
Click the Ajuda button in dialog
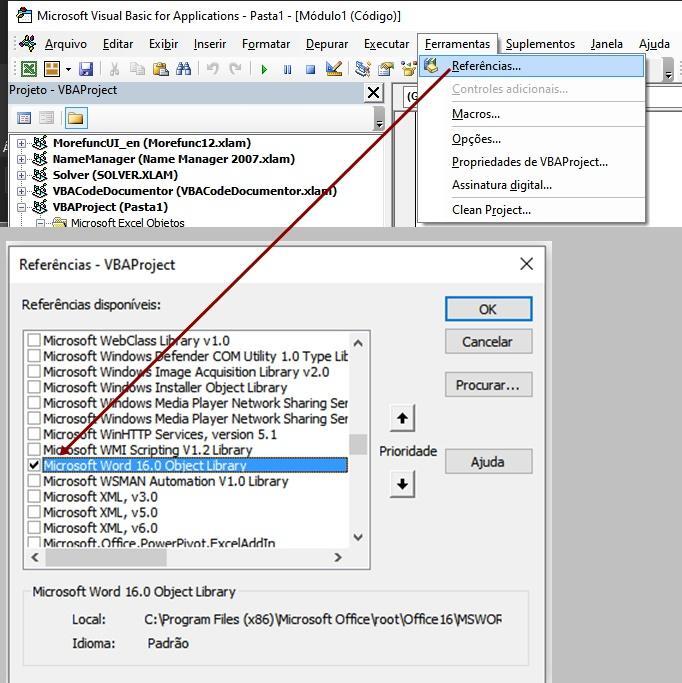tap(488, 461)
